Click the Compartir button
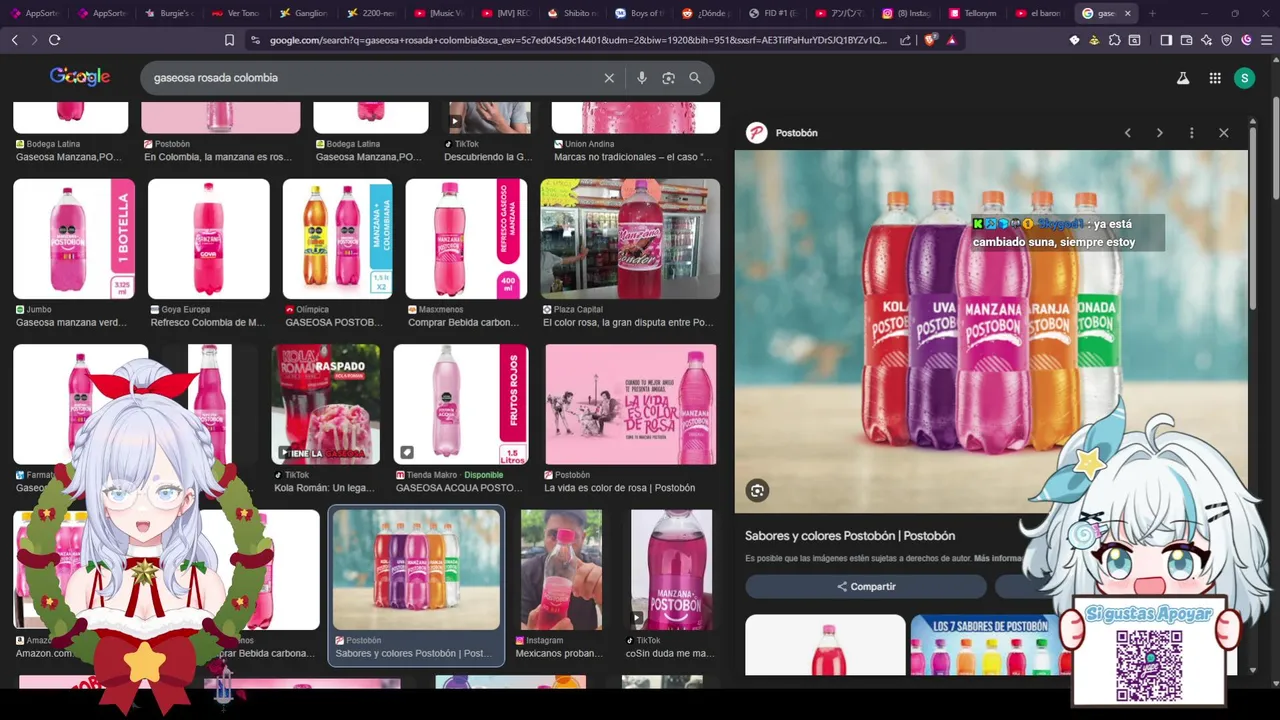The height and width of the screenshot is (720, 1280). point(866,587)
